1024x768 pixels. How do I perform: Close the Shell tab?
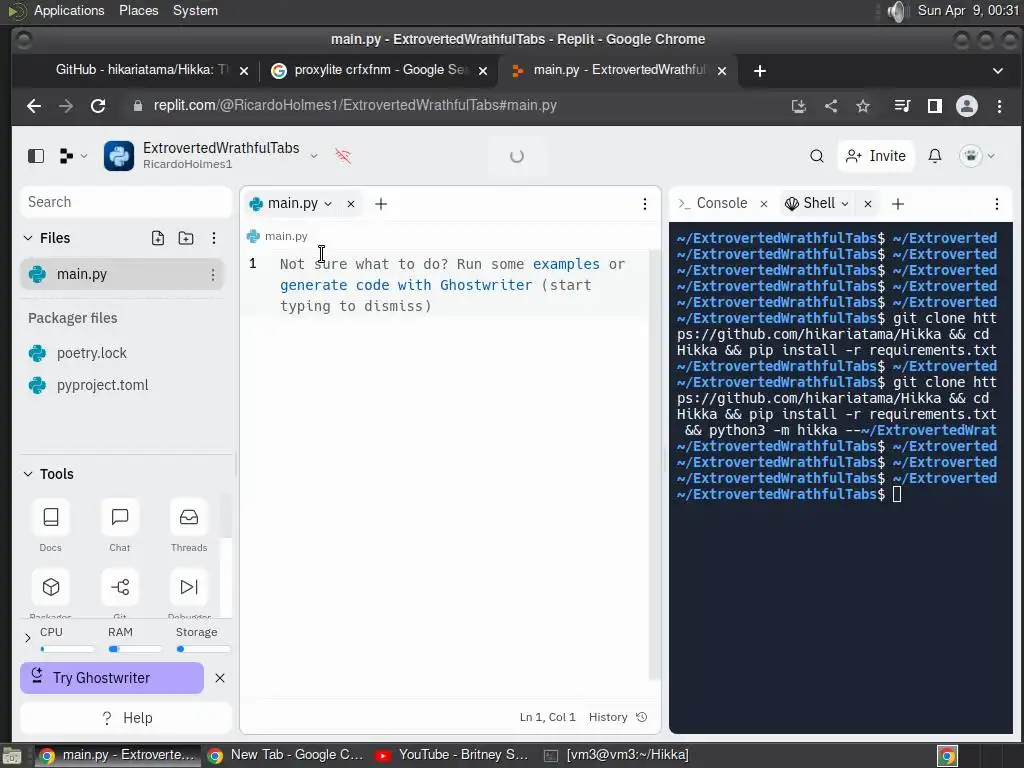(x=868, y=204)
